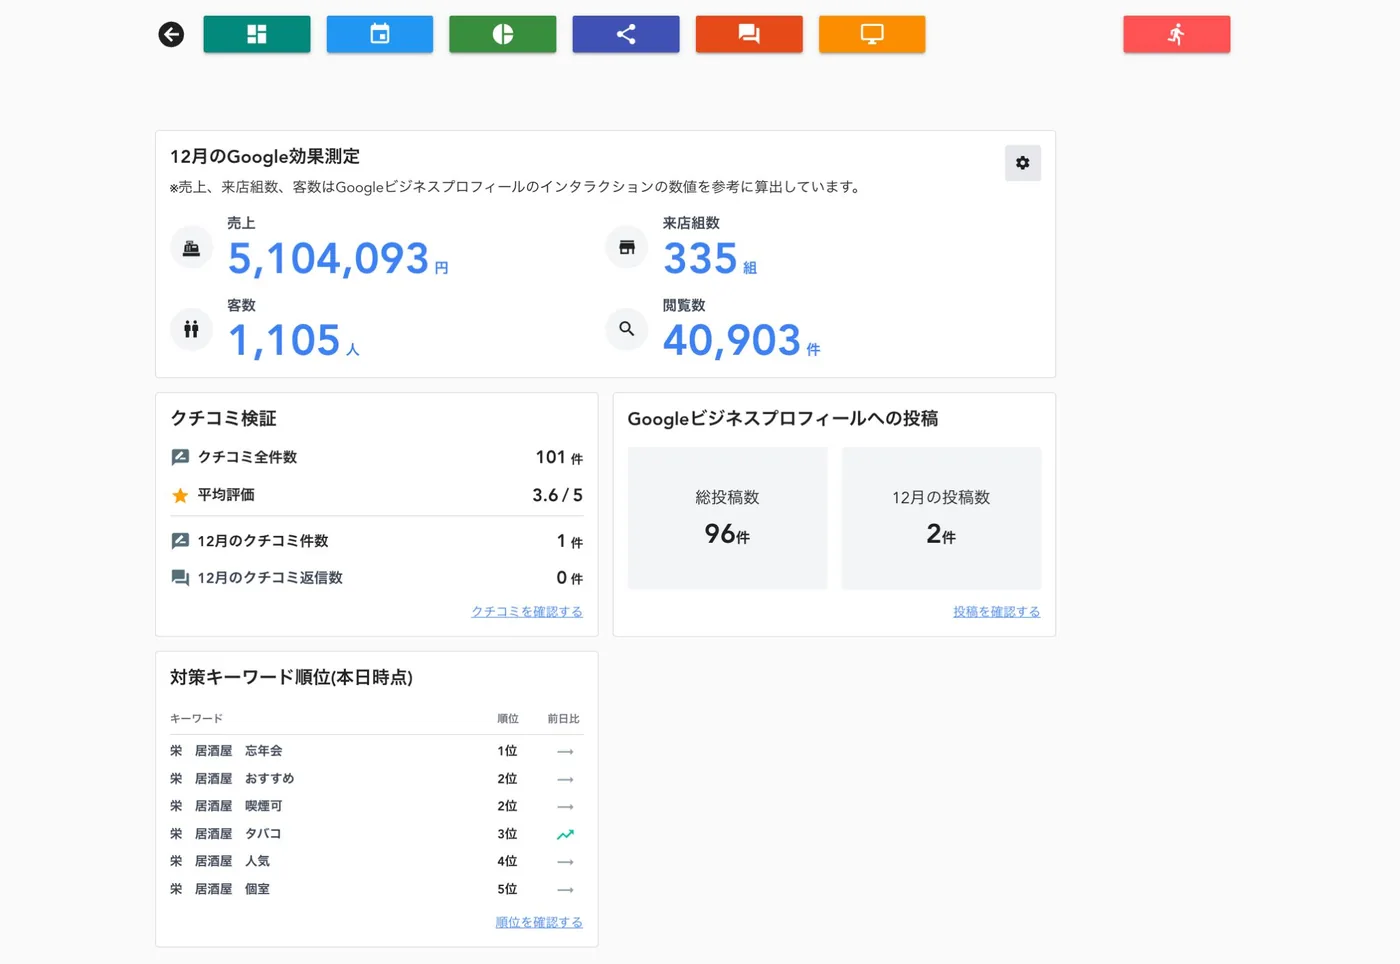
Task: Click the views count 40,903
Action: pyautogui.click(x=732, y=341)
